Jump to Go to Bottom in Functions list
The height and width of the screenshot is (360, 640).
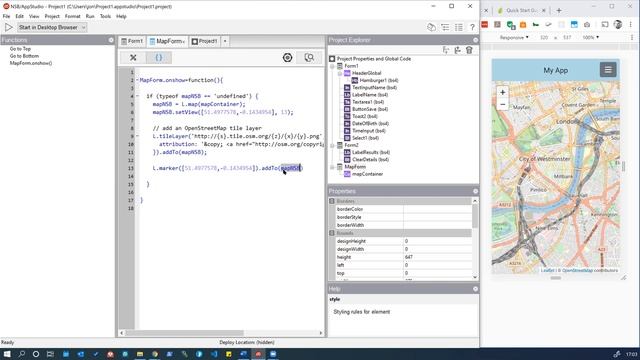click(x=24, y=56)
